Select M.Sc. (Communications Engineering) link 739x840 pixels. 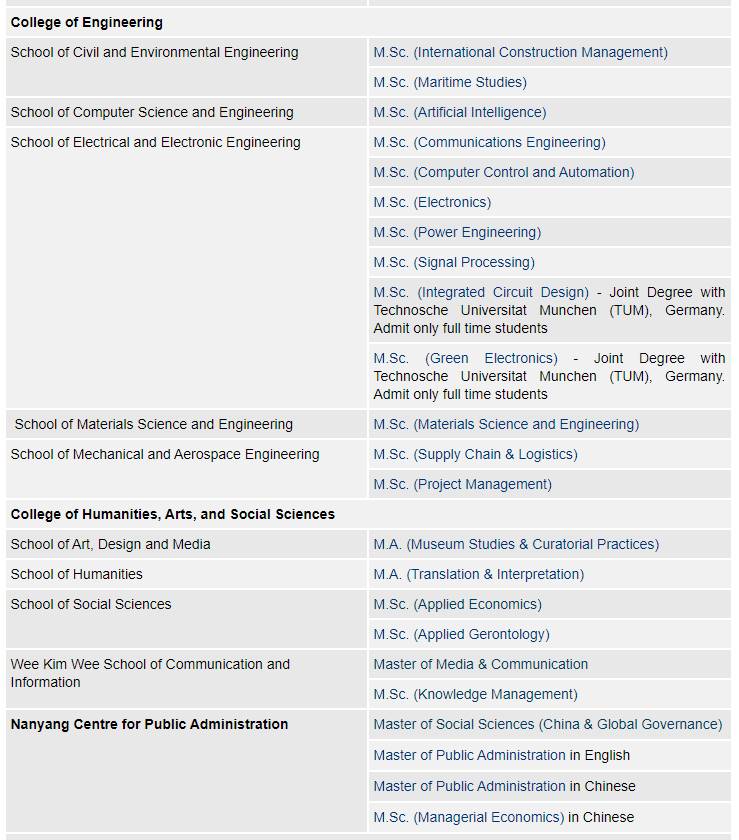tap(489, 142)
